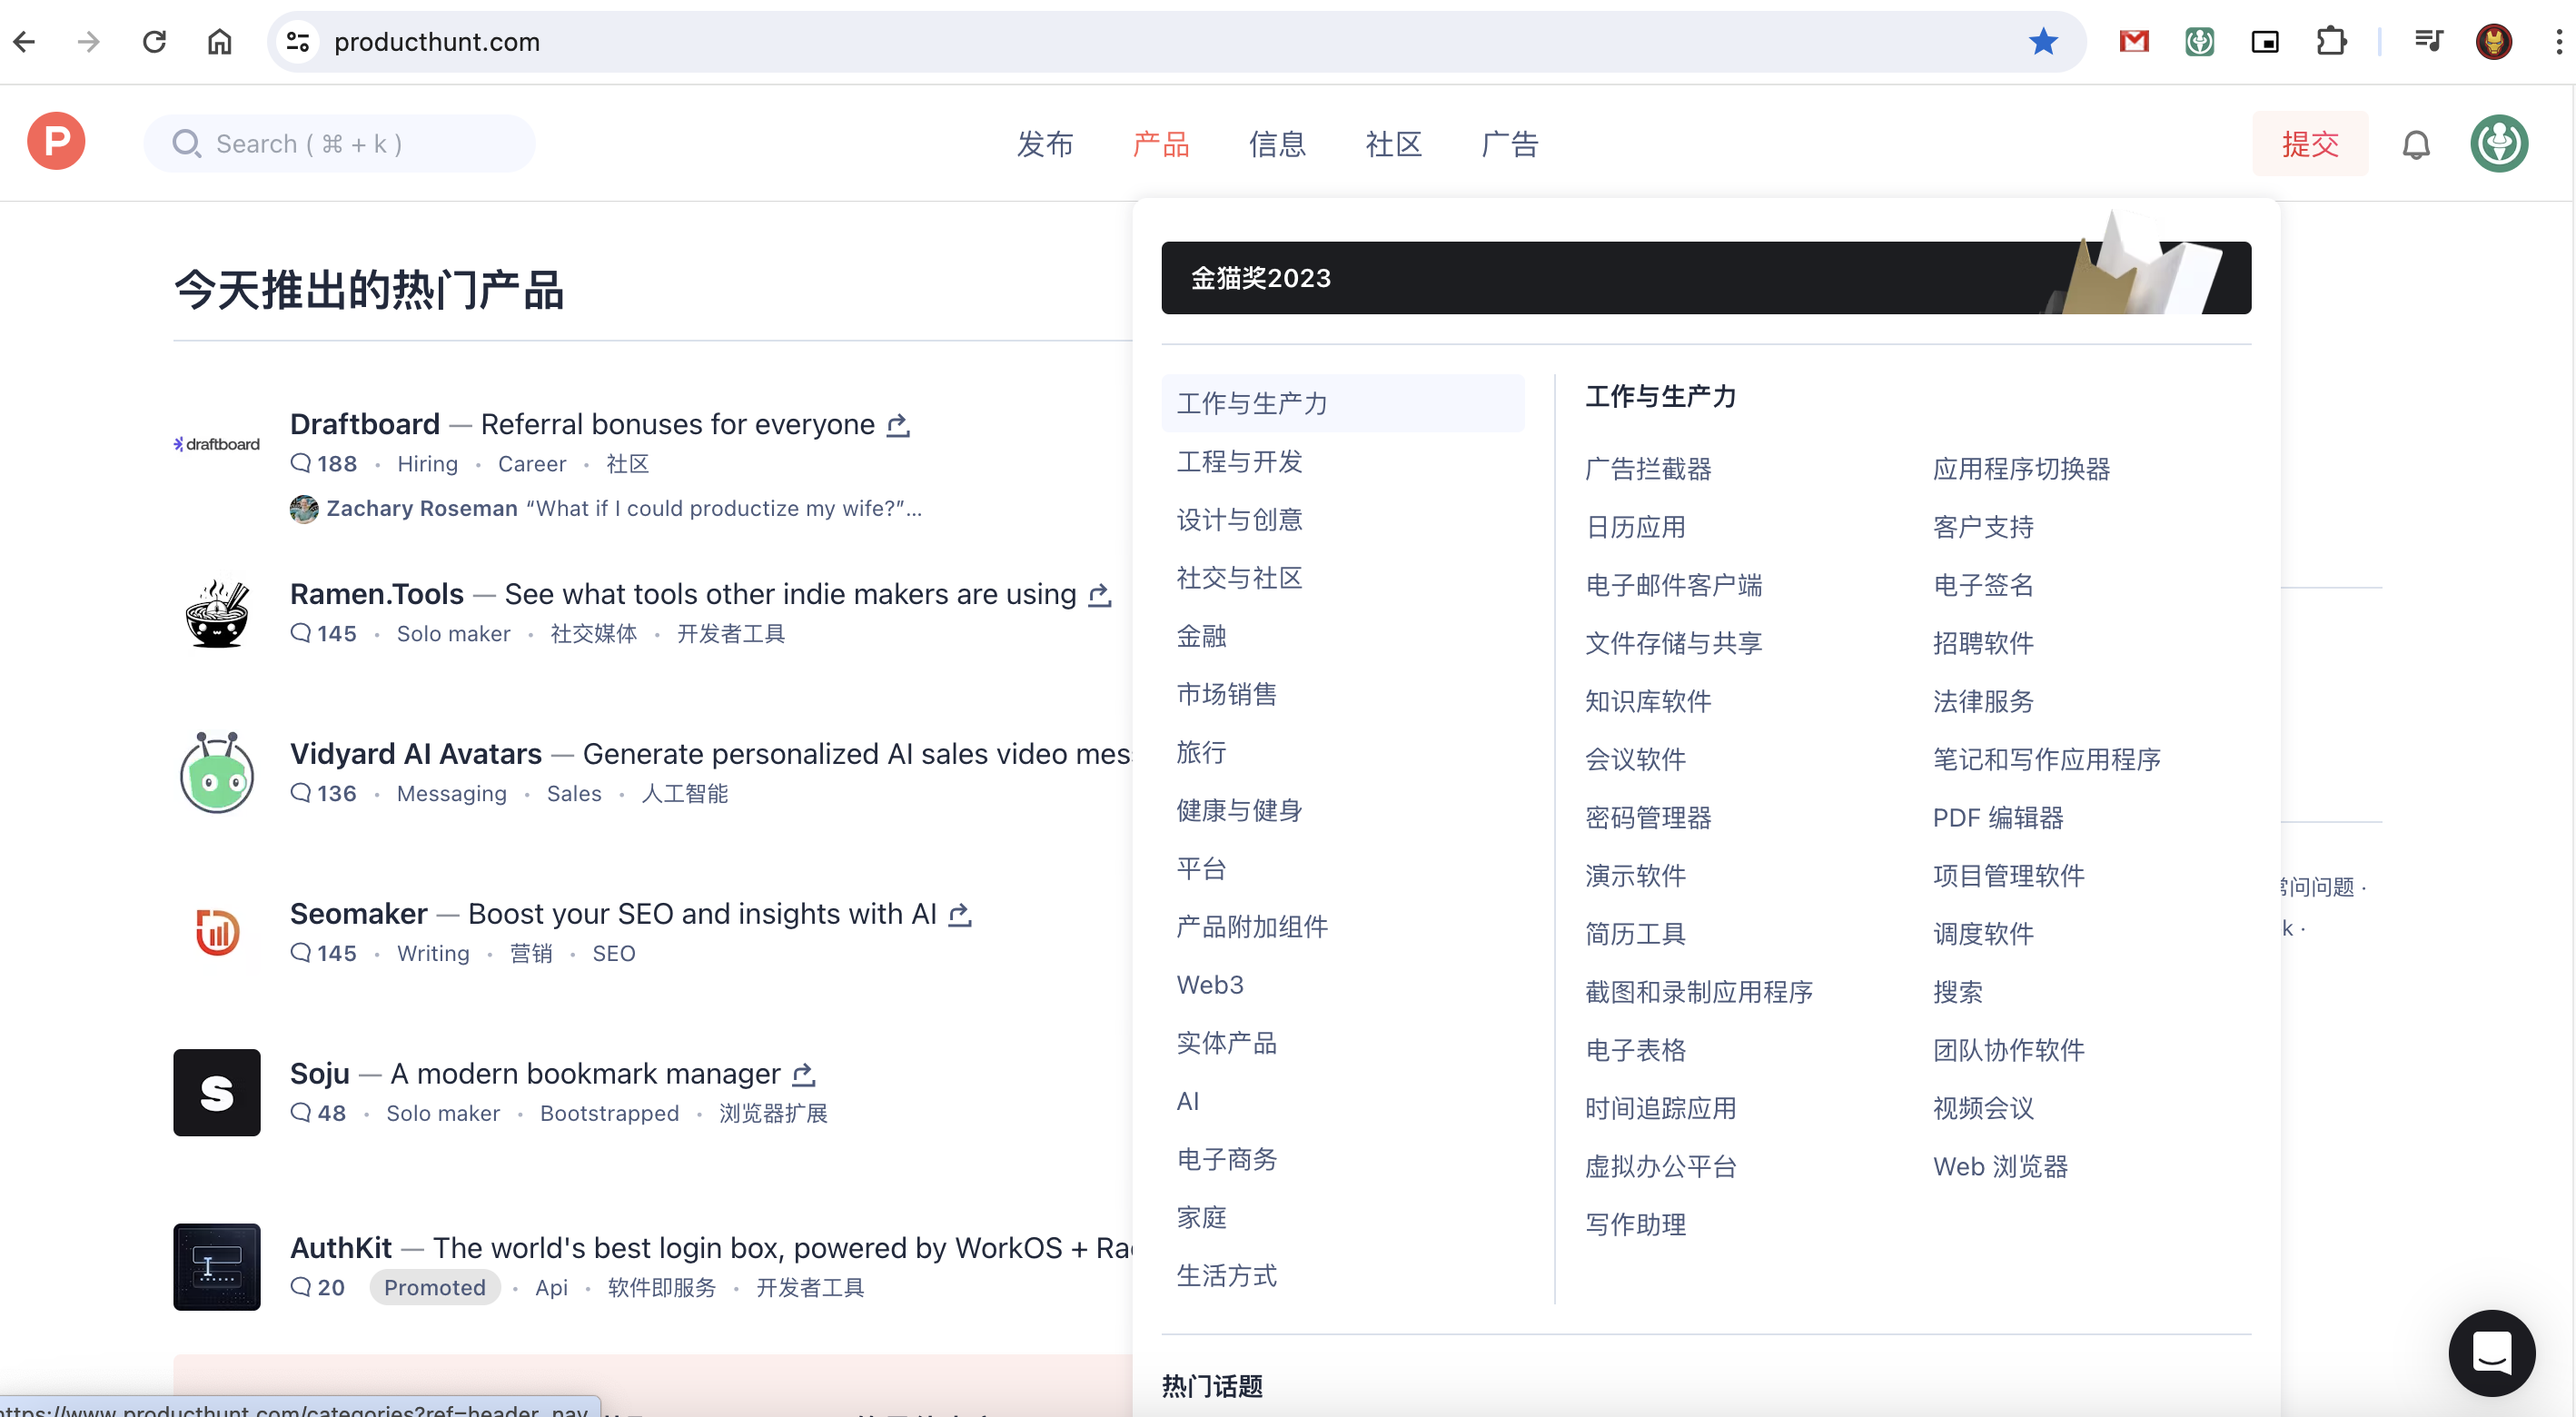The height and width of the screenshot is (1417, 2576).
Task: Open the Gmail extension icon
Action: click(x=2134, y=41)
